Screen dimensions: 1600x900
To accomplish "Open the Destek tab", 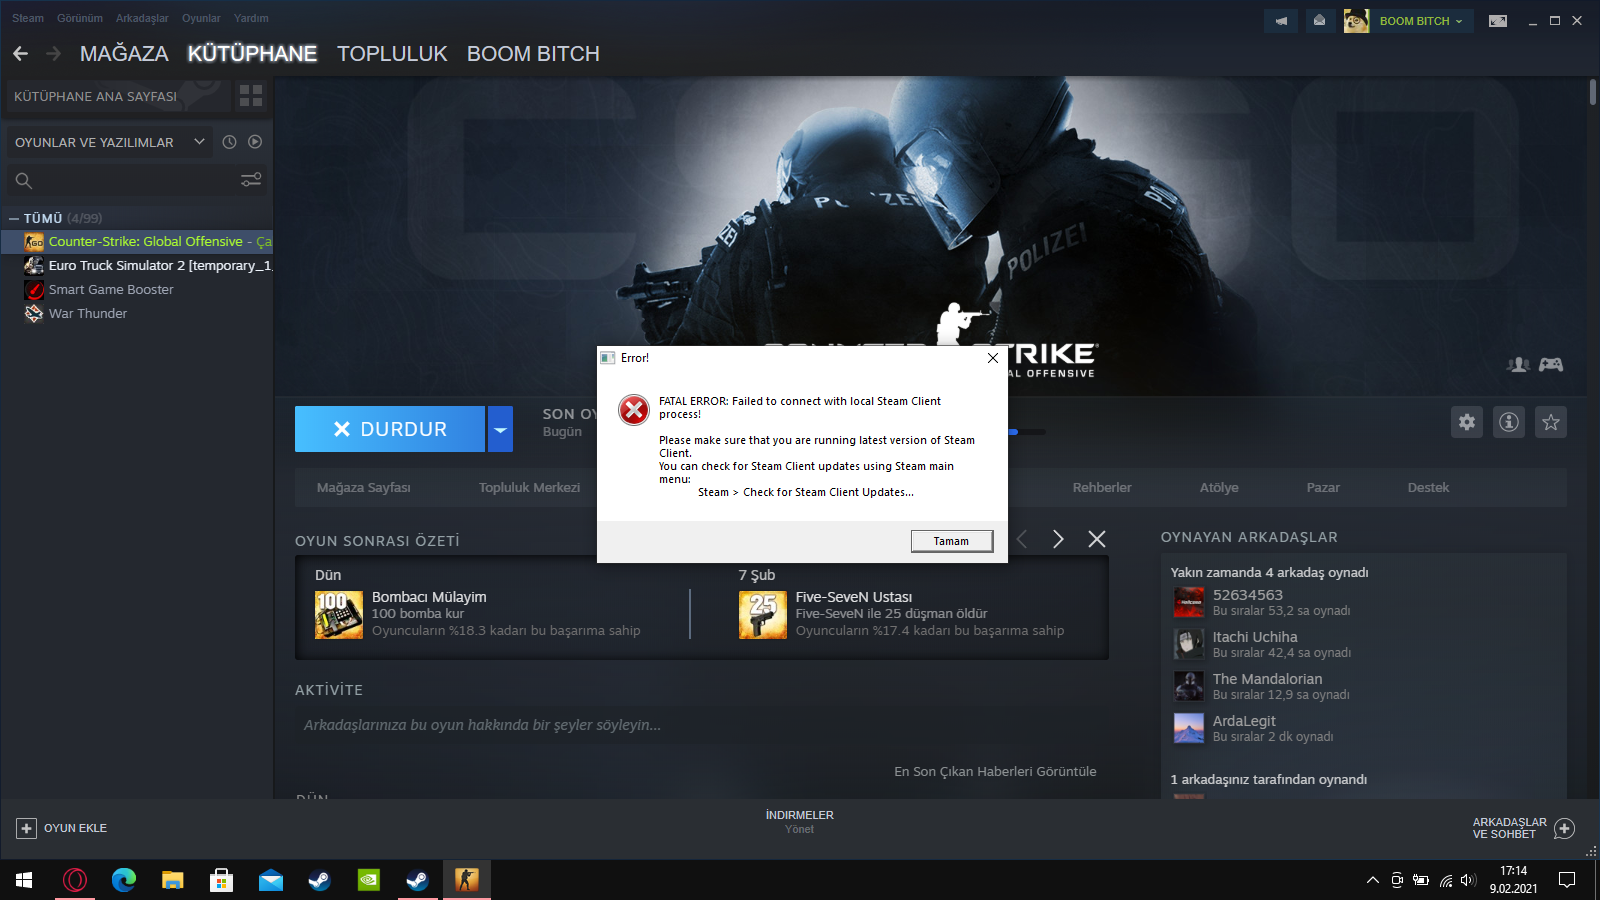I will tap(1428, 488).
